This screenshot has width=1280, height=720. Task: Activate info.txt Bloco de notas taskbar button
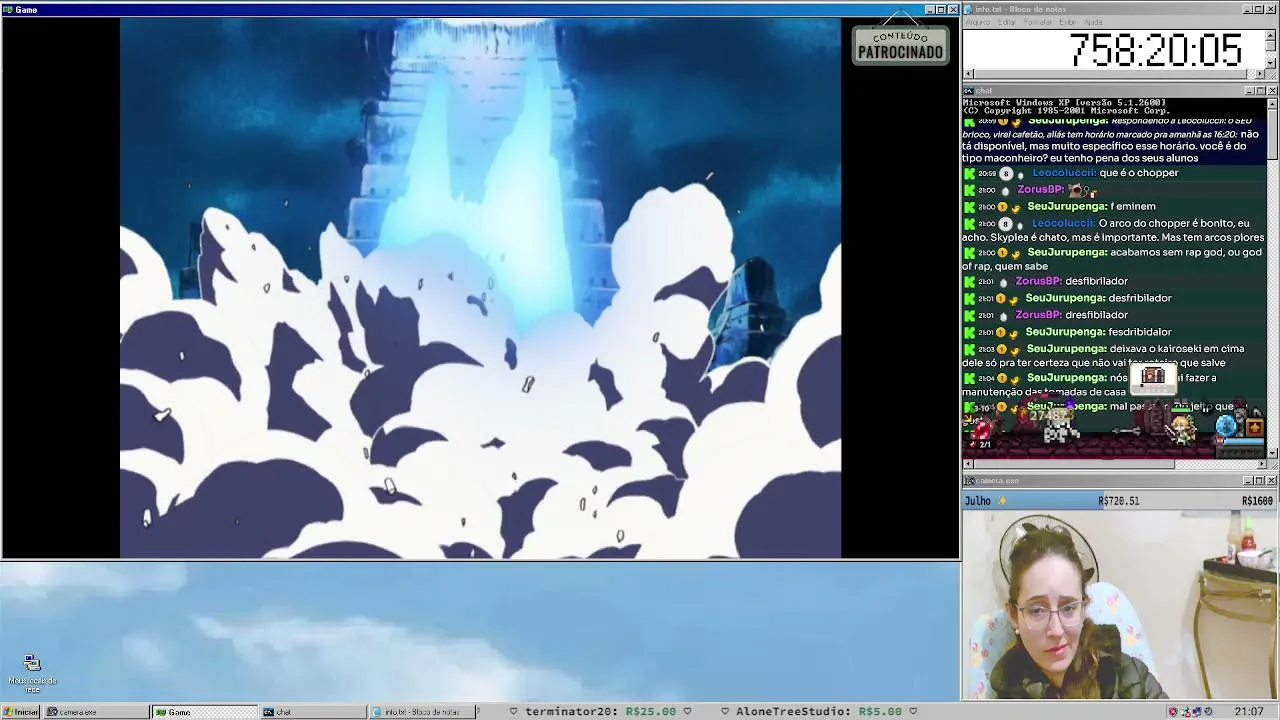pyautogui.click(x=422, y=712)
